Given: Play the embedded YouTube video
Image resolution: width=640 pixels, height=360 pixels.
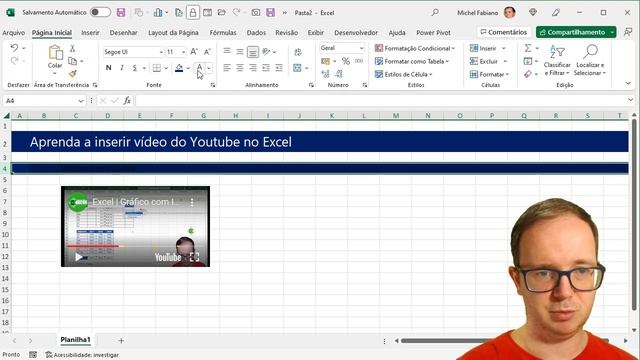Looking at the screenshot, I should (x=79, y=257).
